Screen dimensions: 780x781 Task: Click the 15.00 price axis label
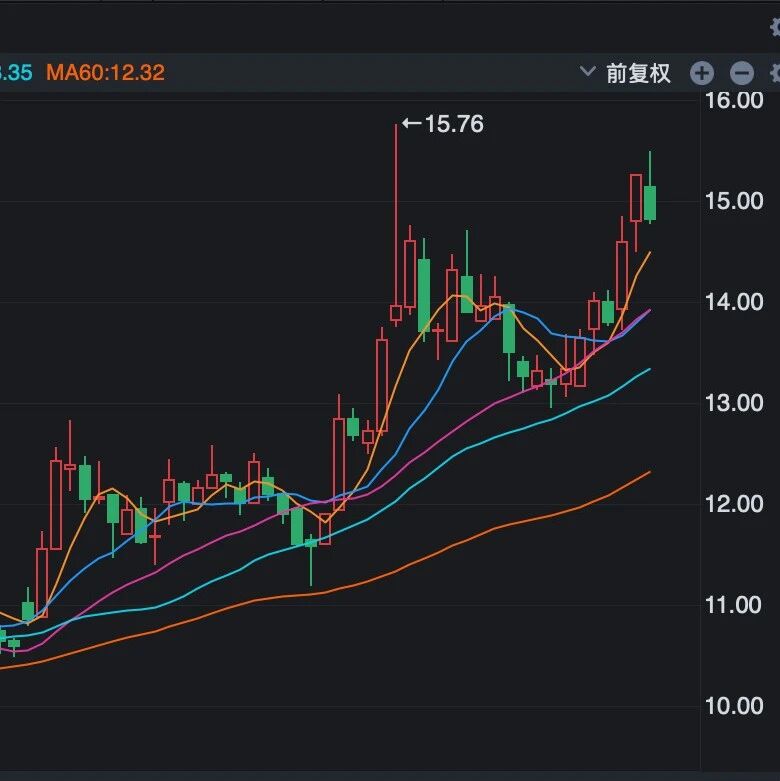[734, 201]
